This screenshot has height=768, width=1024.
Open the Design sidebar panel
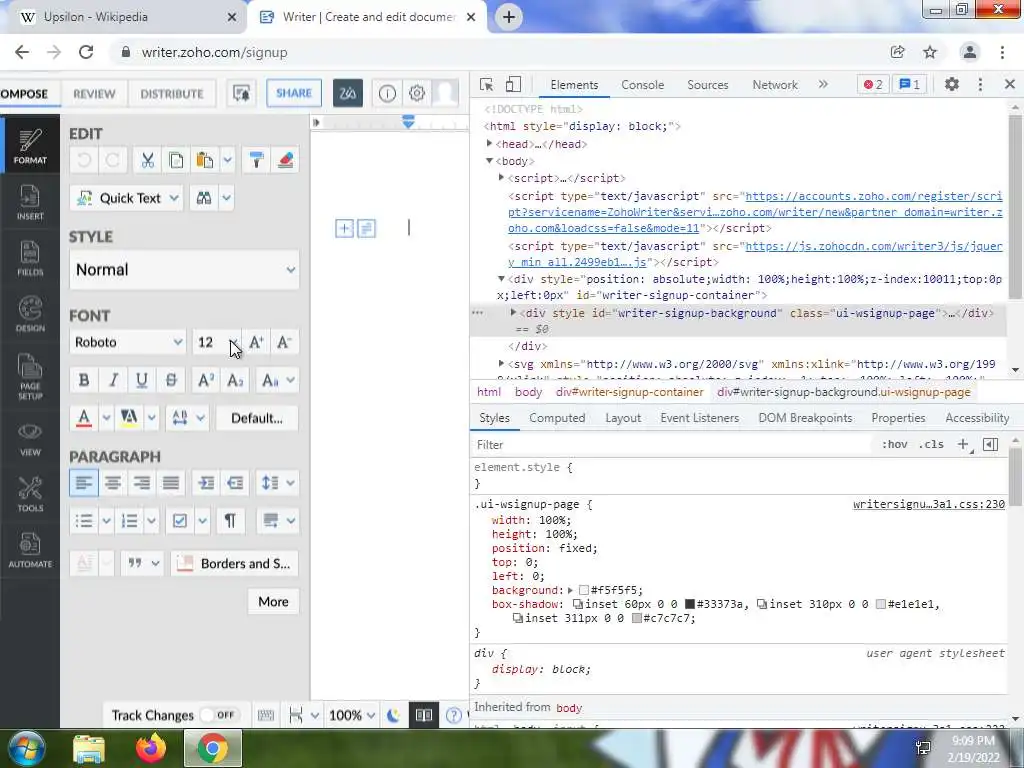coord(30,315)
